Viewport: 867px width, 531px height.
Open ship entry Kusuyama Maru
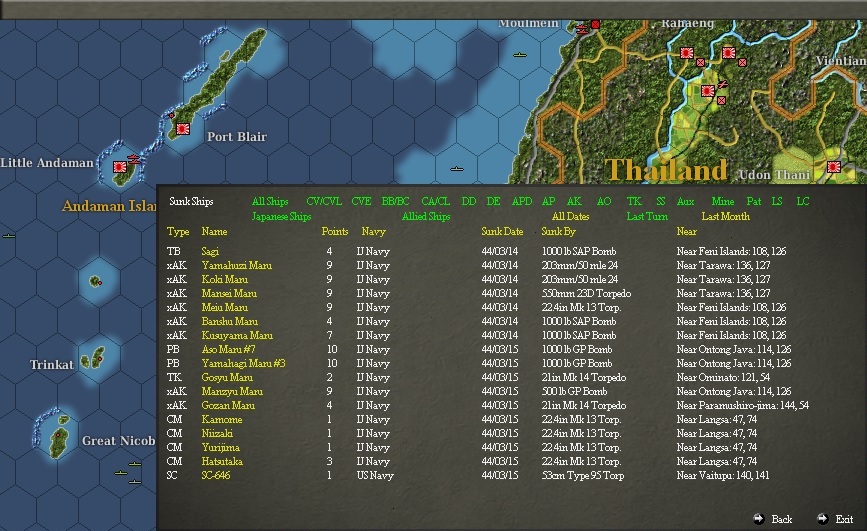pyautogui.click(x=237, y=335)
